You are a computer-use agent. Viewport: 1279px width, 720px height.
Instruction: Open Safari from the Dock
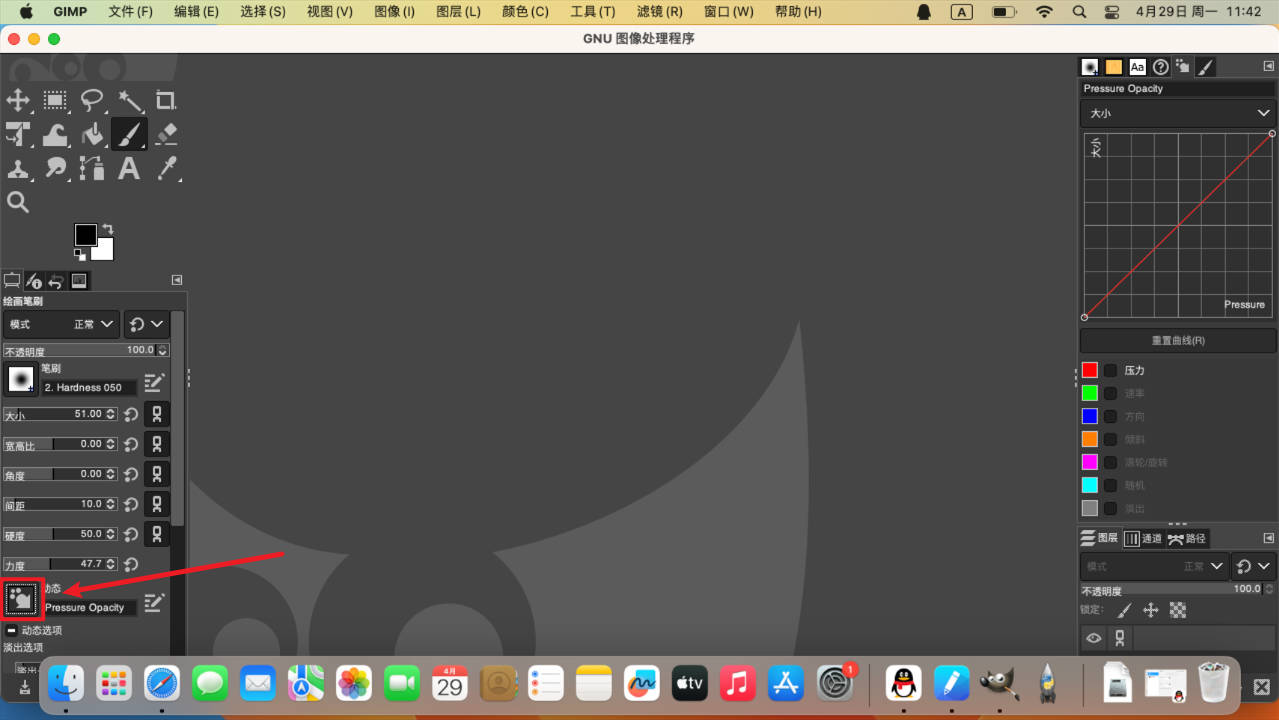pyautogui.click(x=162, y=683)
